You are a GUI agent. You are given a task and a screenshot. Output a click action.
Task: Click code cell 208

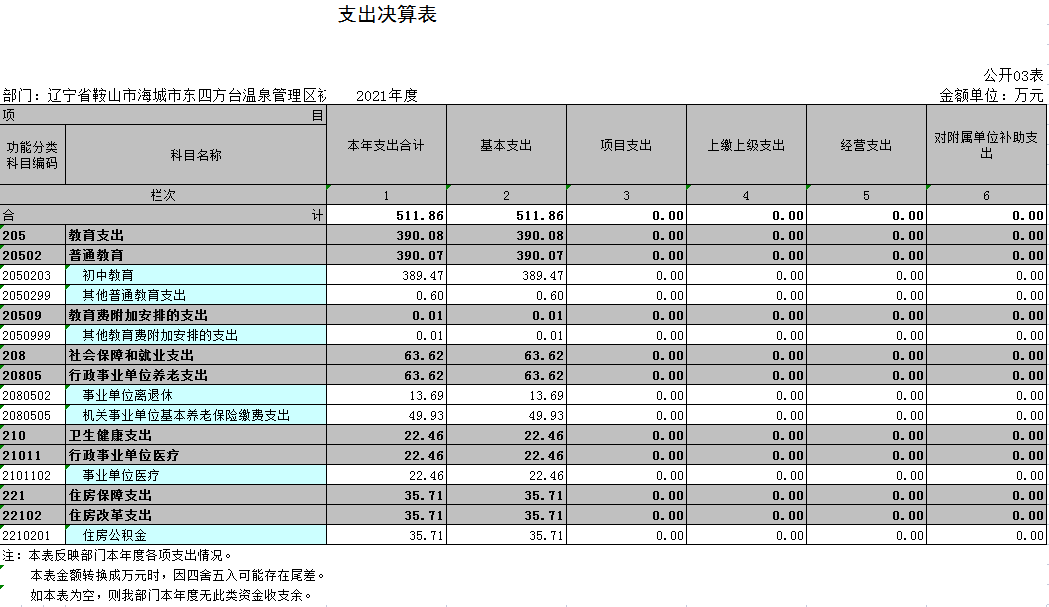tap(32, 355)
